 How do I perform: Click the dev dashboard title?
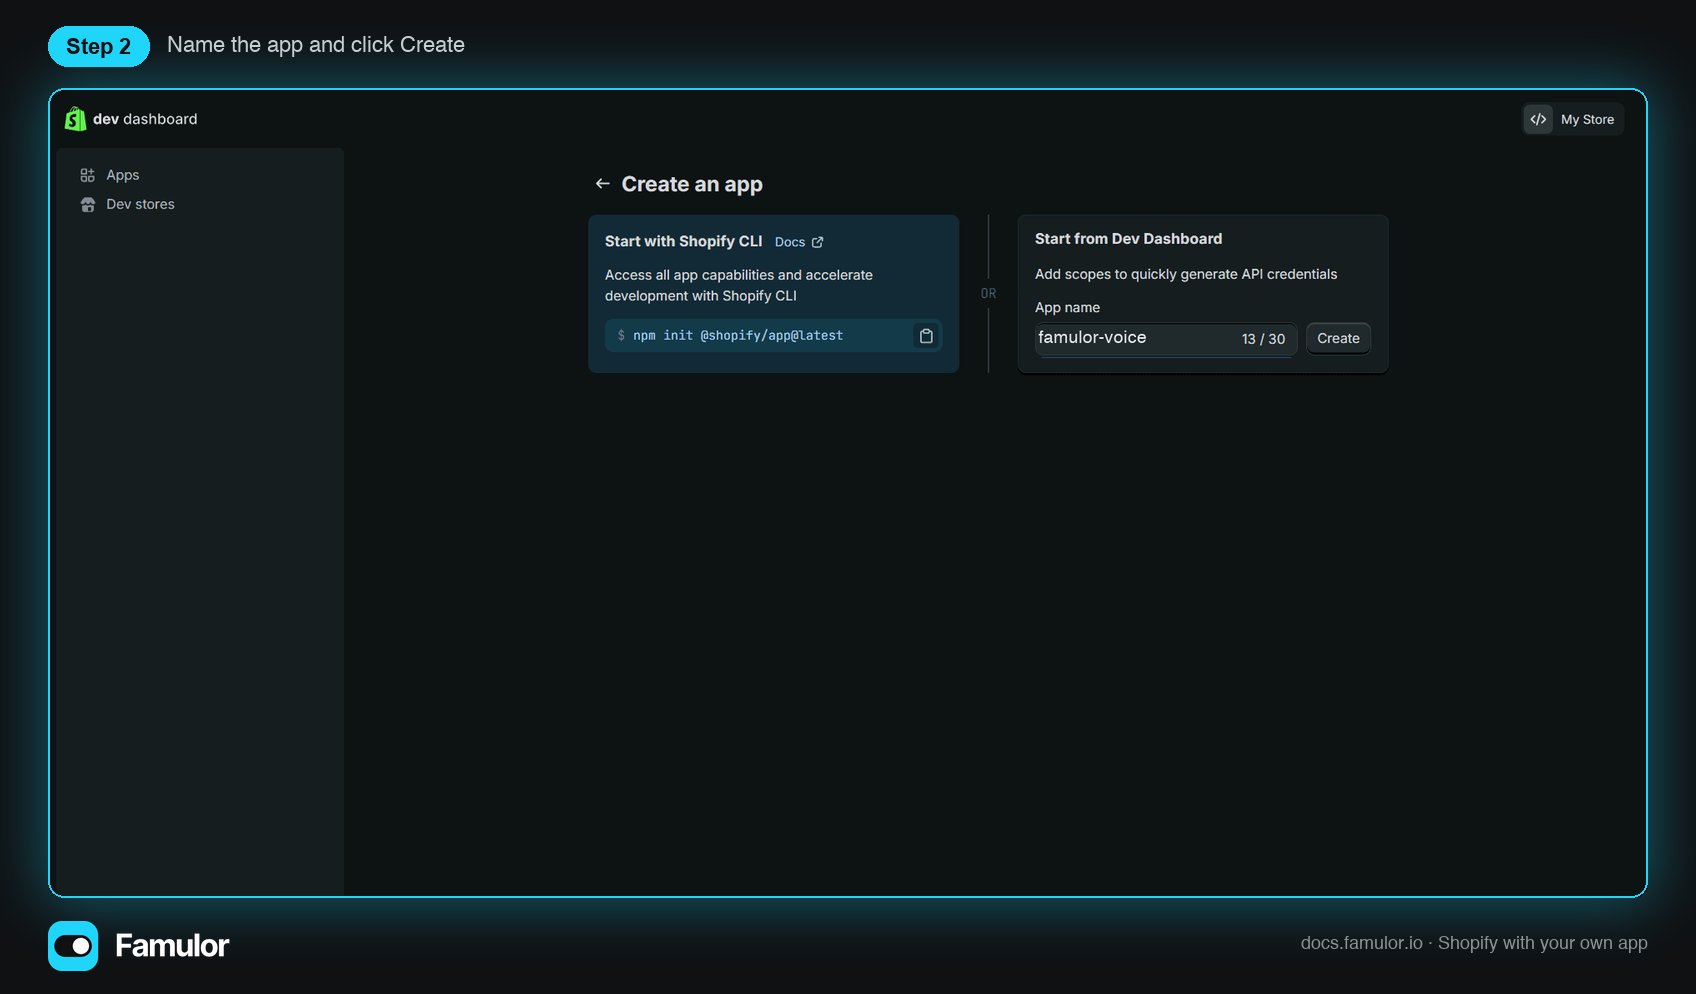click(145, 119)
